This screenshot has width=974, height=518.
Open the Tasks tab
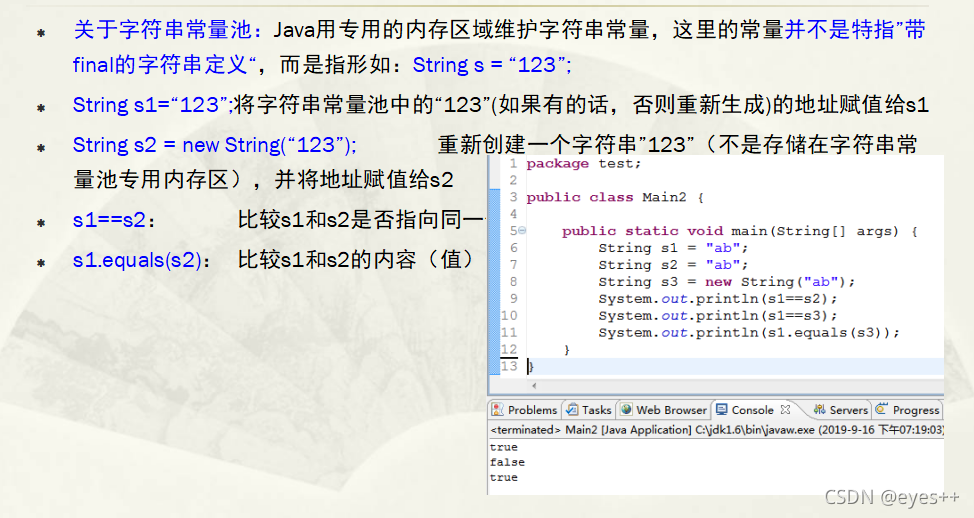[x=589, y=410]
